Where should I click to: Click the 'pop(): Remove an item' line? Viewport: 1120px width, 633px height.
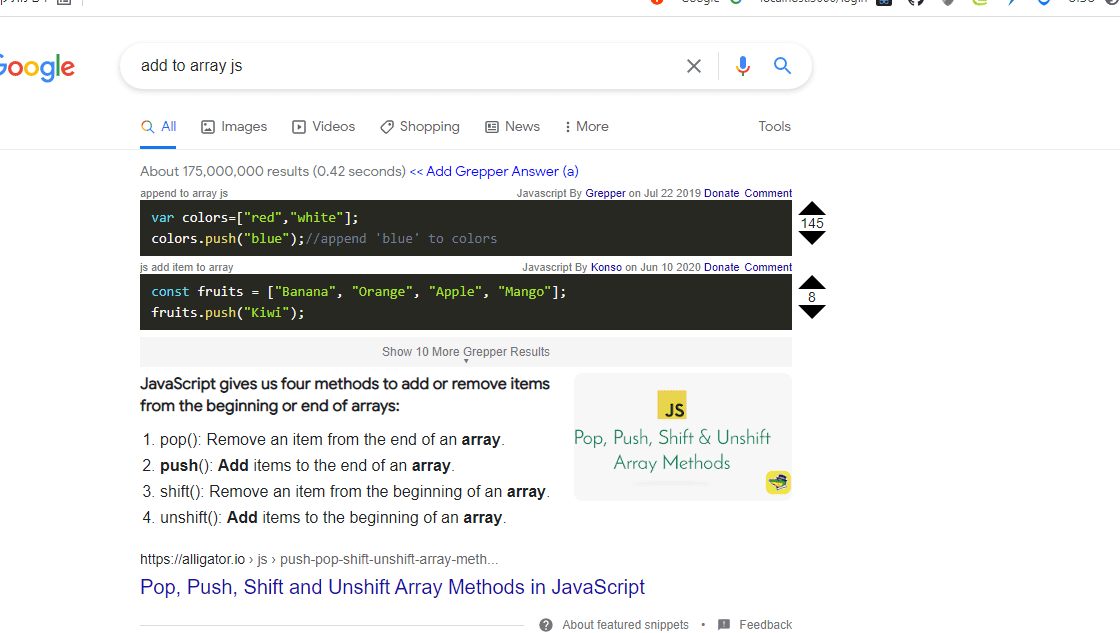click(332, 440)
